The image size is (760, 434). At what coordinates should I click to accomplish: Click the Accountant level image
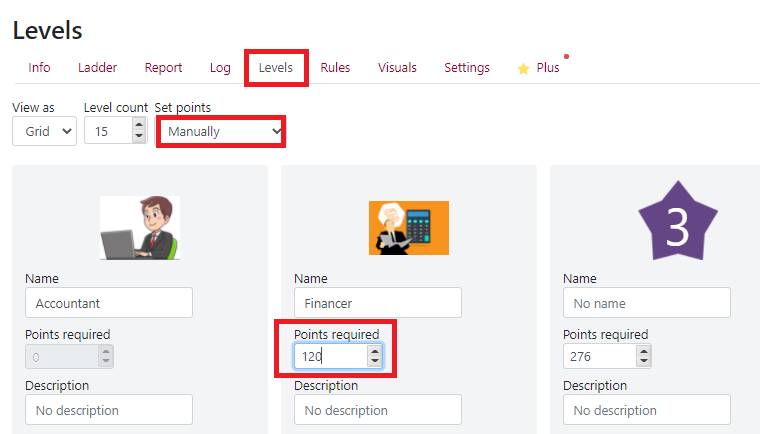[x=140, y=228]
